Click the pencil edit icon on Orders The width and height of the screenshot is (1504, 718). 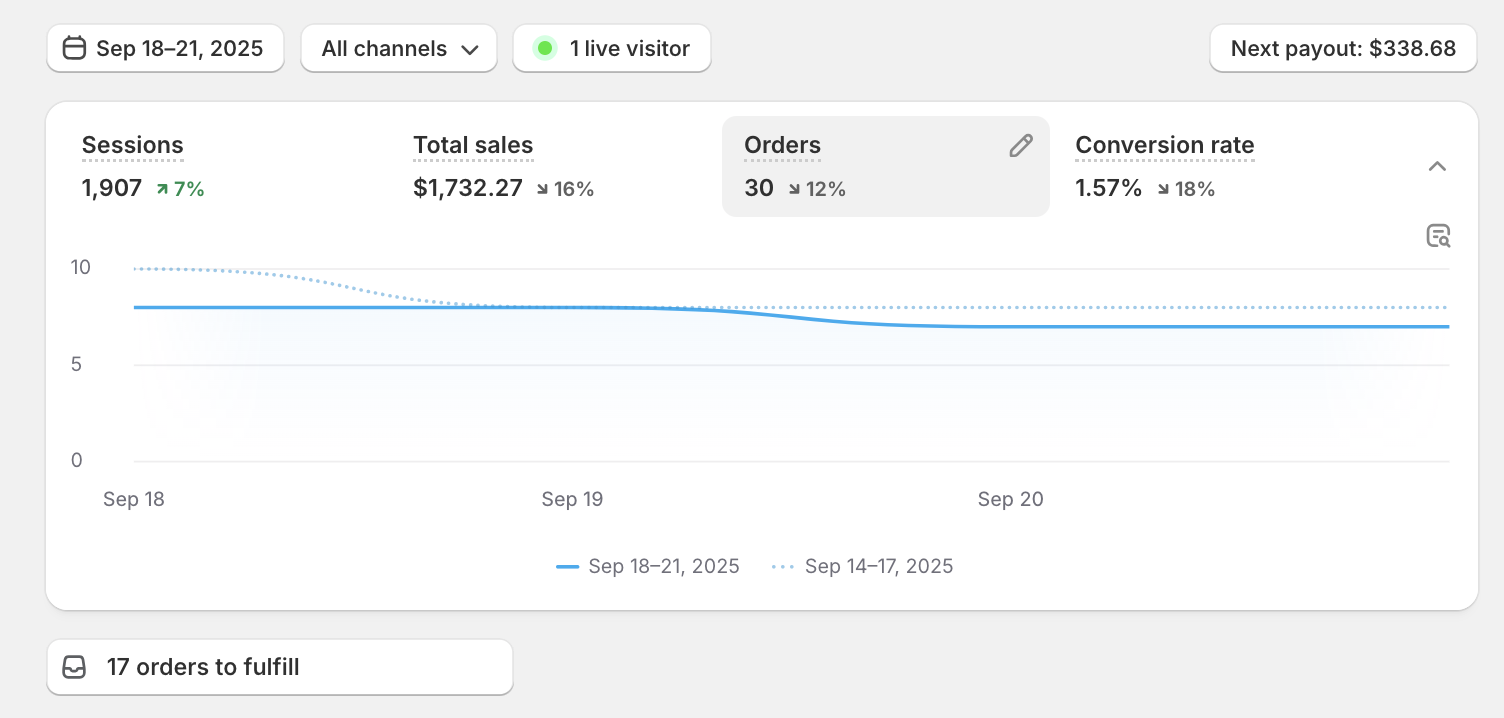(x=1020, y=146)
